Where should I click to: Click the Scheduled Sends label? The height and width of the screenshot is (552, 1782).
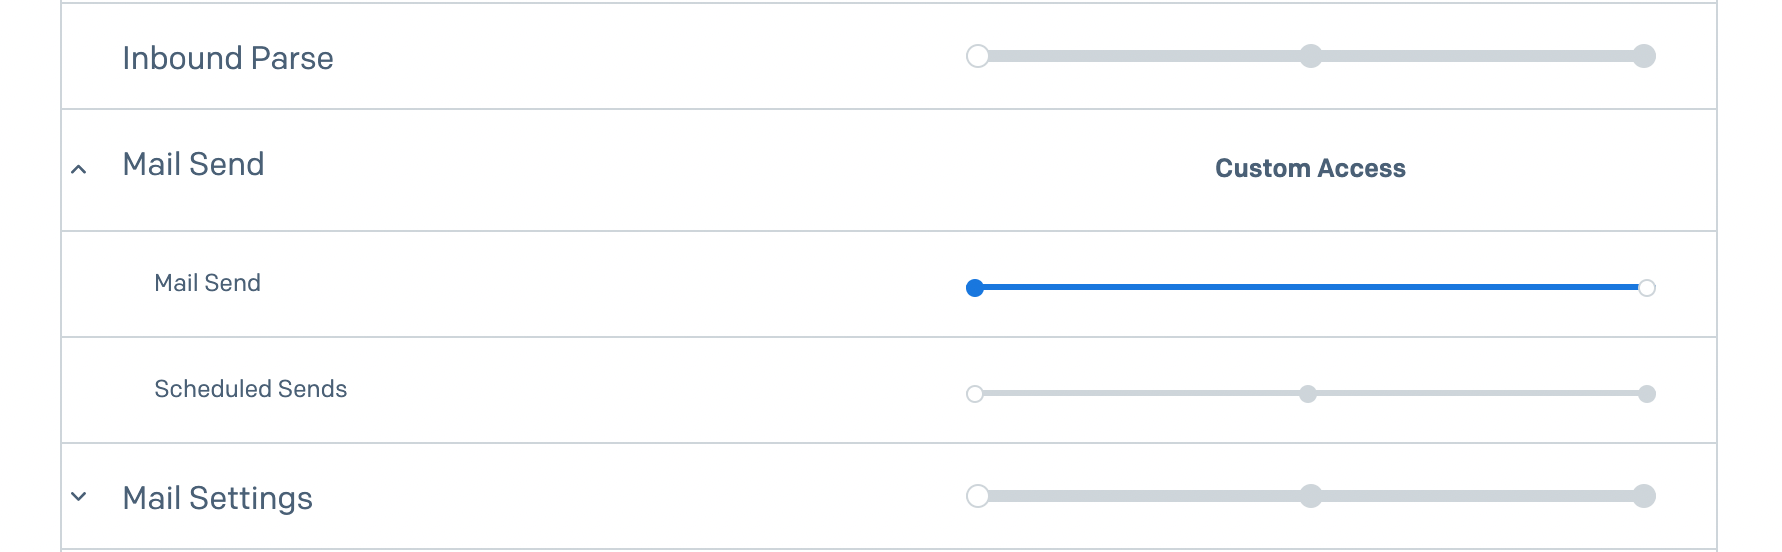[x=250, y=389]
